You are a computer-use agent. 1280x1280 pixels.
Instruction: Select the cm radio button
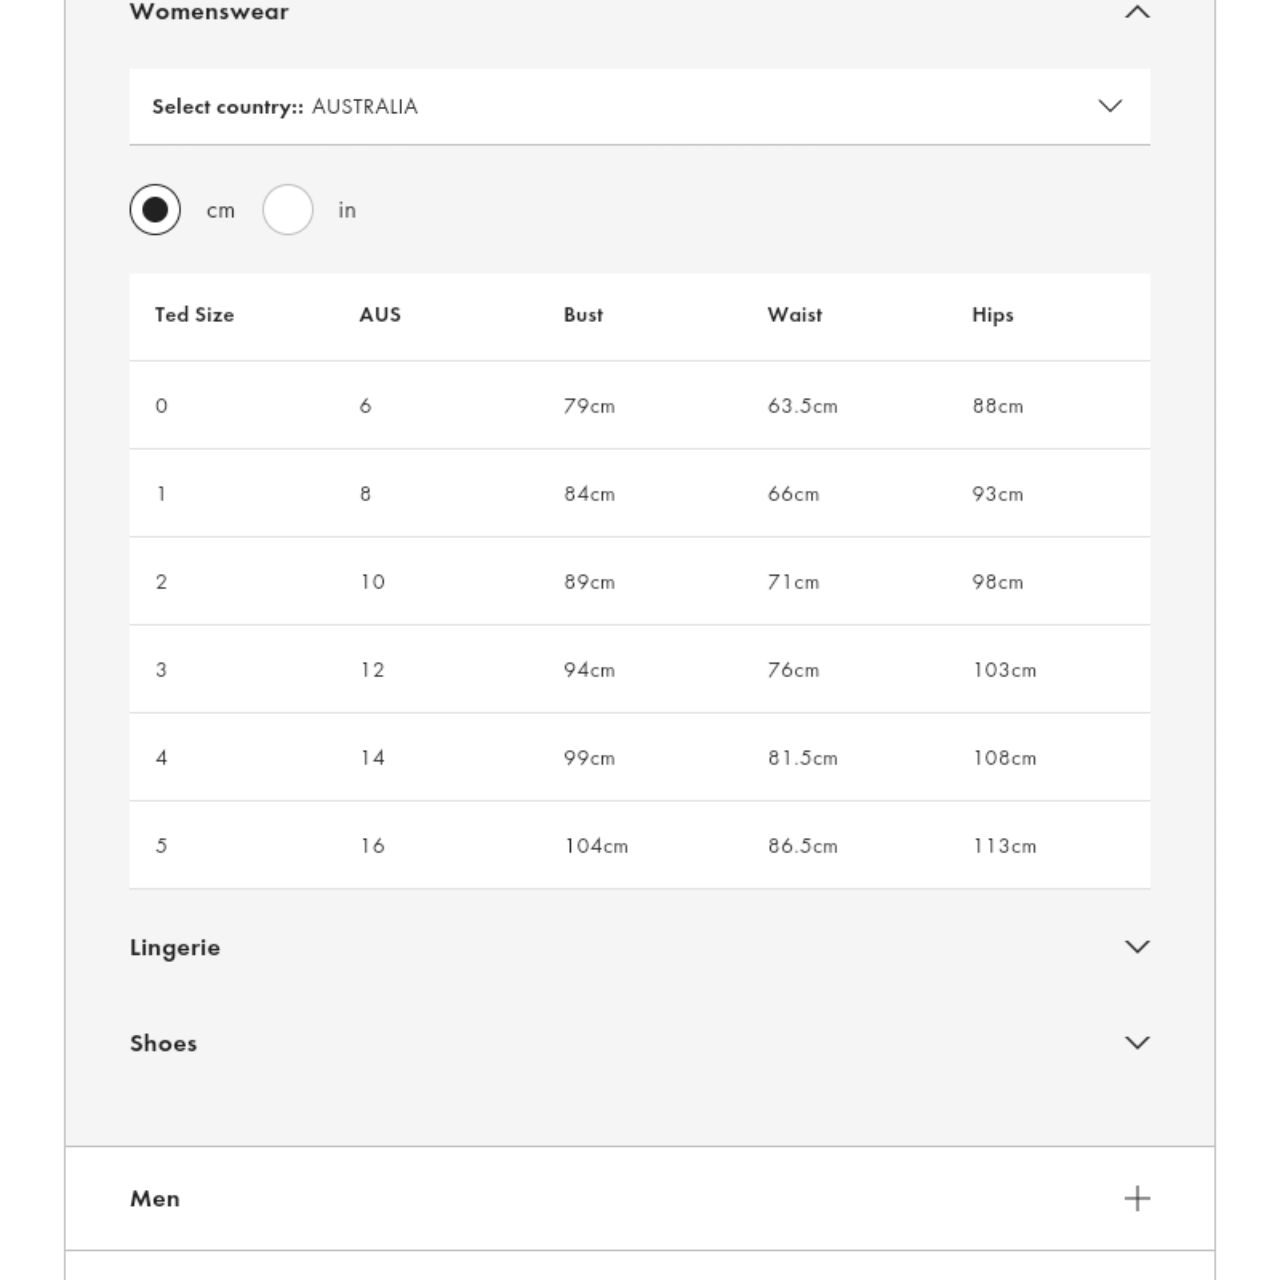(x=155, y=210)
